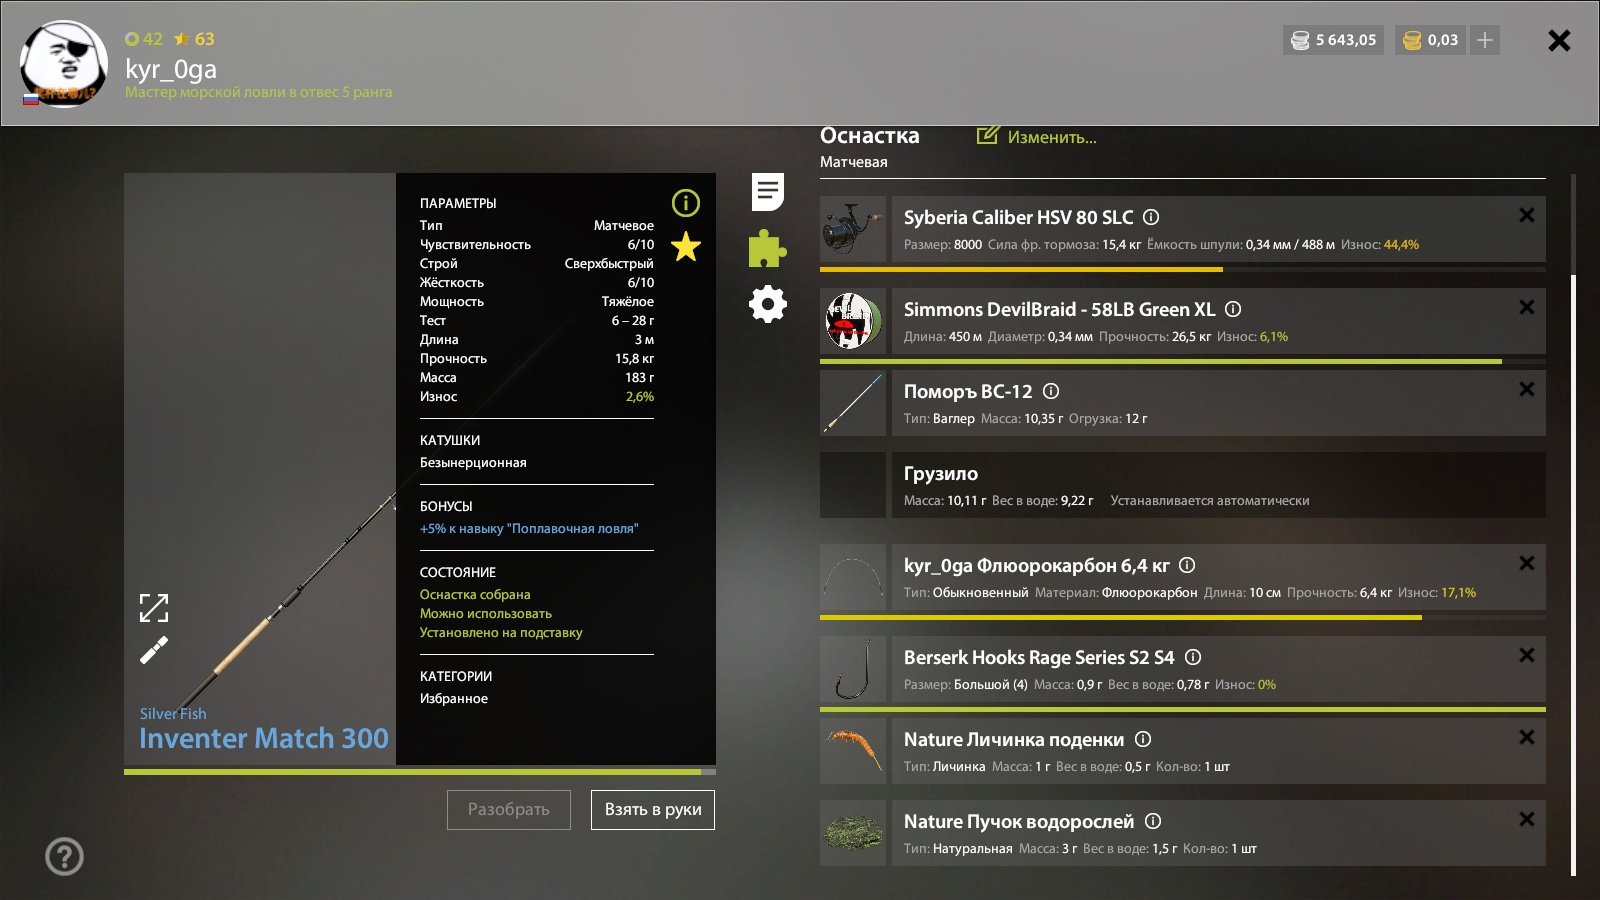Click the star rank 63 indicator
This screenshot has height=900, width=1600.
point(195,39)
